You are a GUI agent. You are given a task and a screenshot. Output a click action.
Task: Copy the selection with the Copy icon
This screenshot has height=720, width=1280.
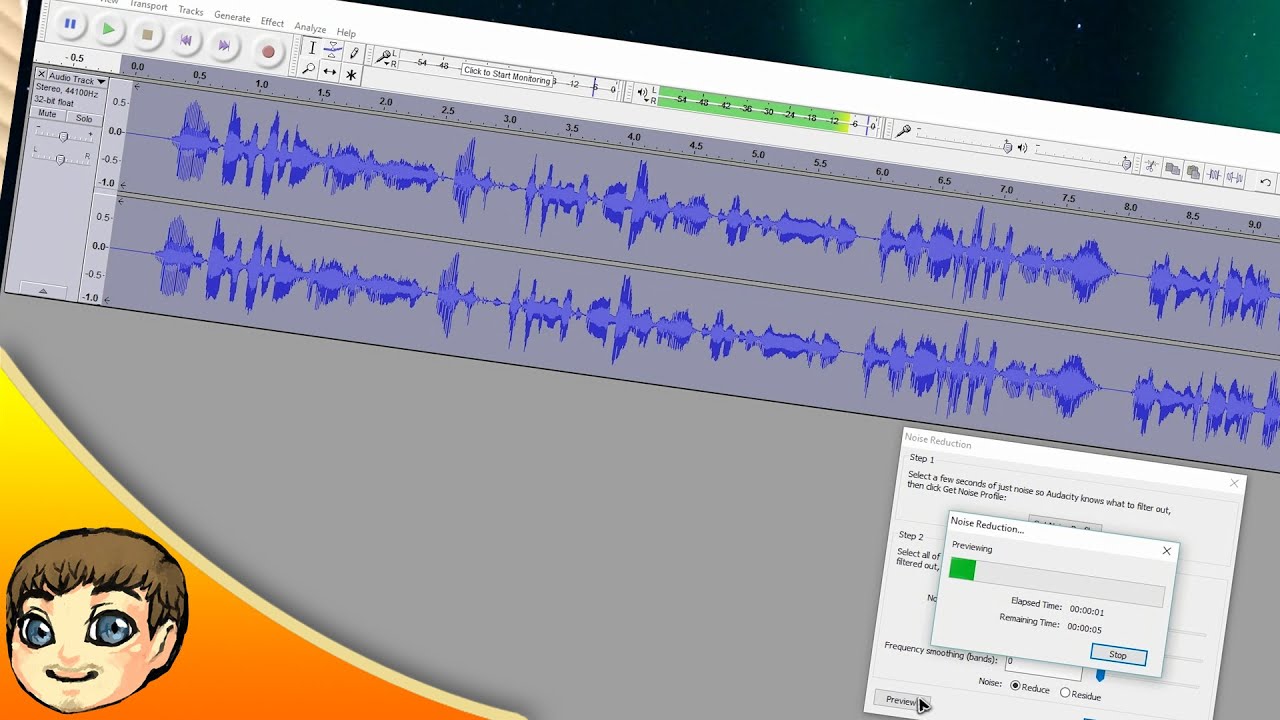point(1173,169)
